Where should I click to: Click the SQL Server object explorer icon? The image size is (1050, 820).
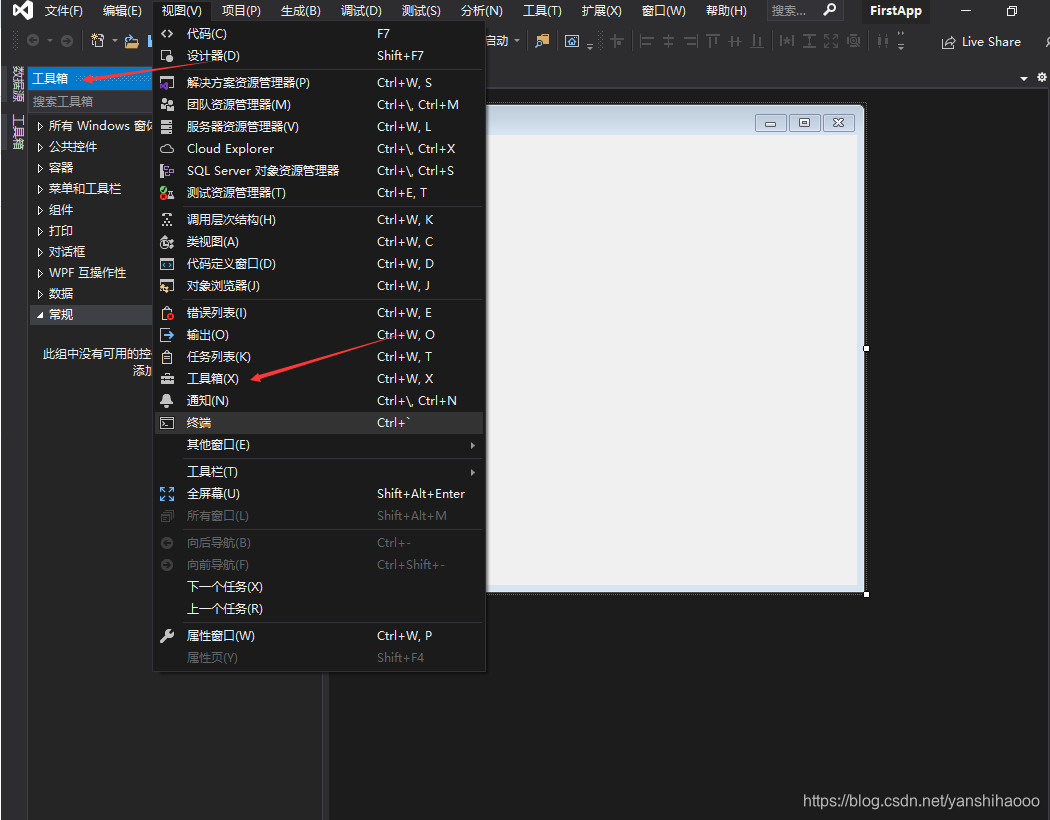pyautogui.click(x=167, y=171)
